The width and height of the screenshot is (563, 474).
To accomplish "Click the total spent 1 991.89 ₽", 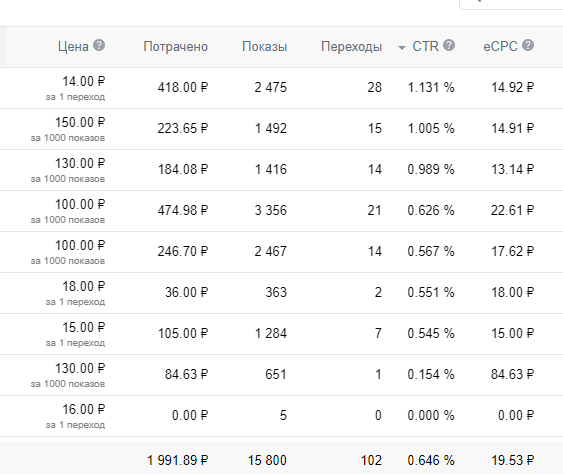I will click(177, 460).
